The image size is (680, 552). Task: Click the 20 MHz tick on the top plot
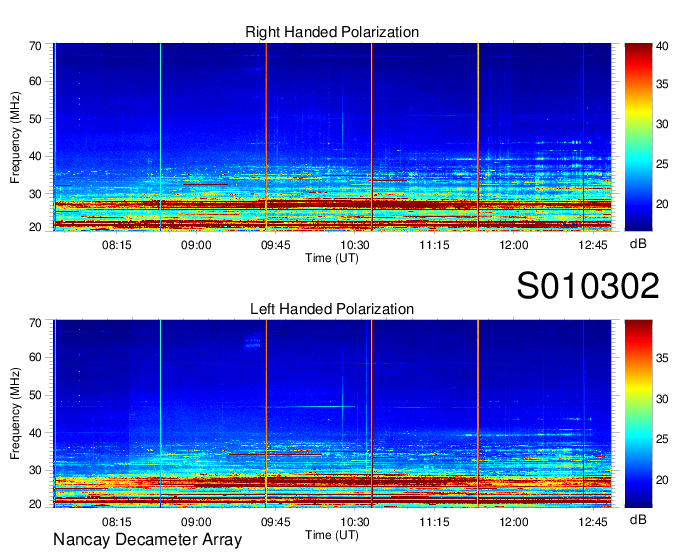[x=35, y=227]
